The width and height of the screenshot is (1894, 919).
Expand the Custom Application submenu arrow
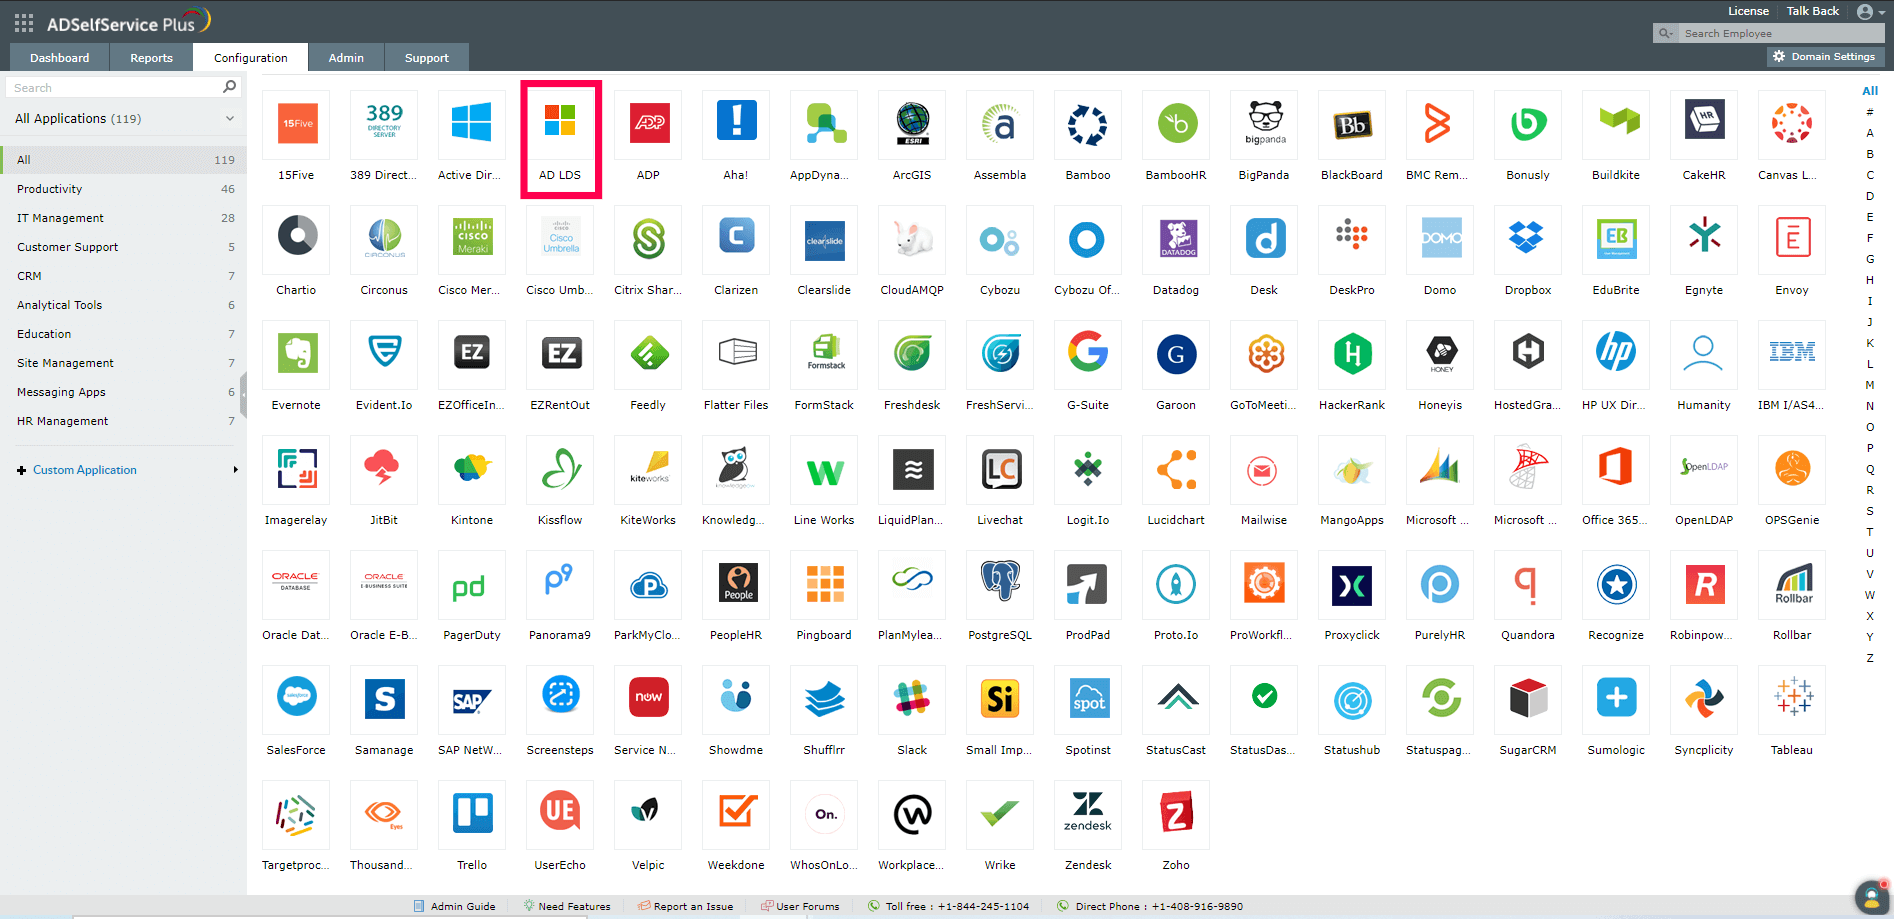pos(236,470)
